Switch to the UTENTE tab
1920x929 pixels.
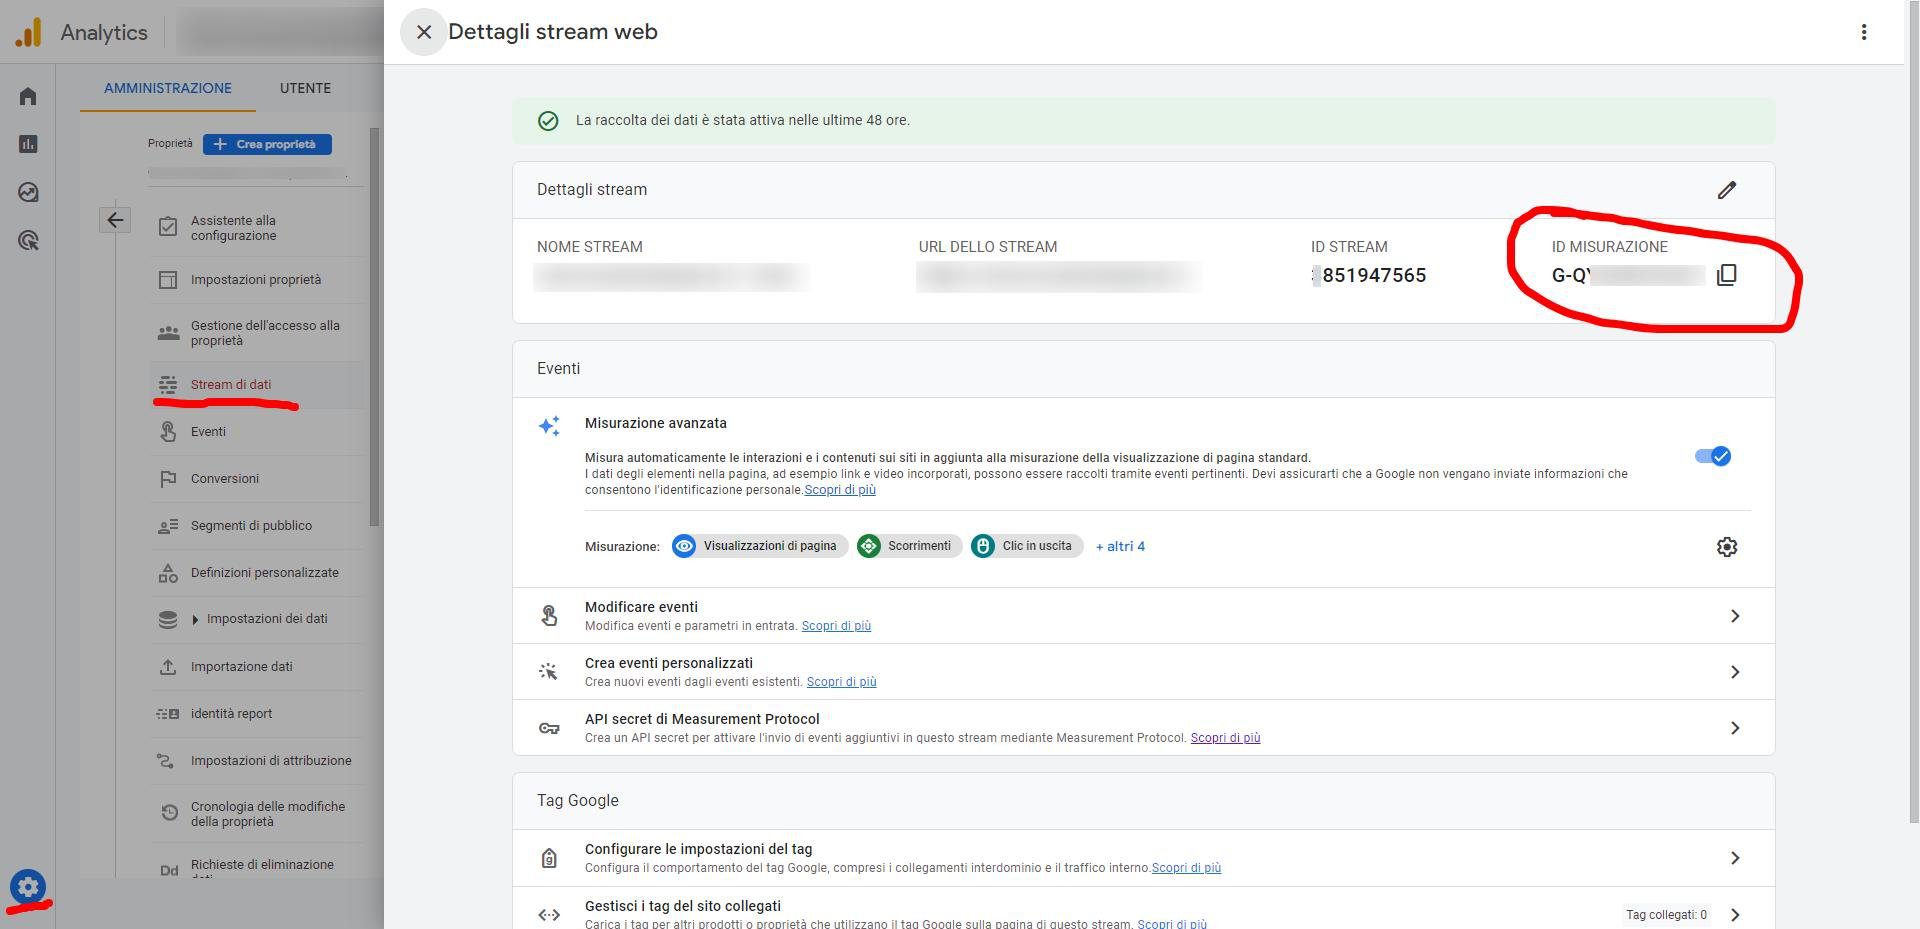[x=305, y=88]
